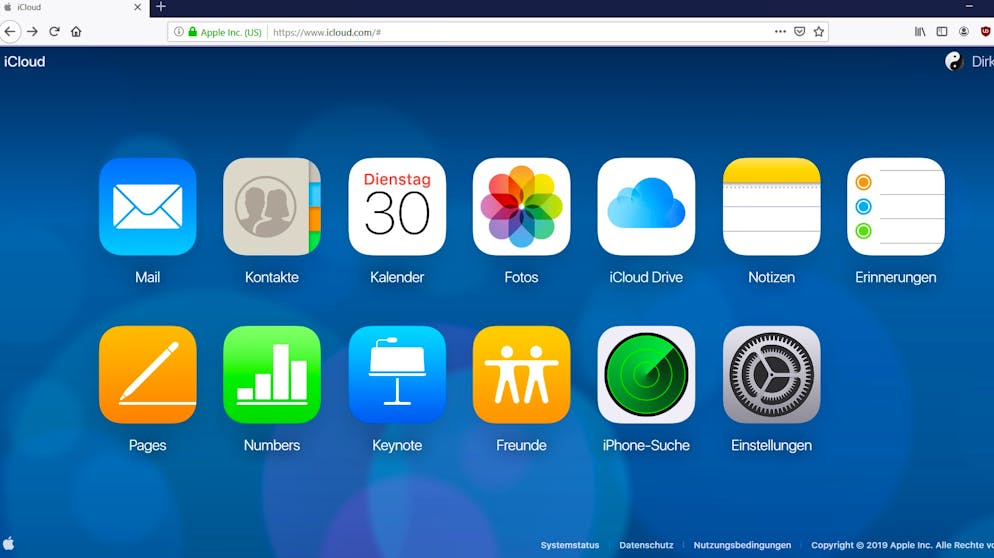Click the Einstellungen label text
This screenshot has height=558, width=994.
pyautogui.click(x=771, y=445)
